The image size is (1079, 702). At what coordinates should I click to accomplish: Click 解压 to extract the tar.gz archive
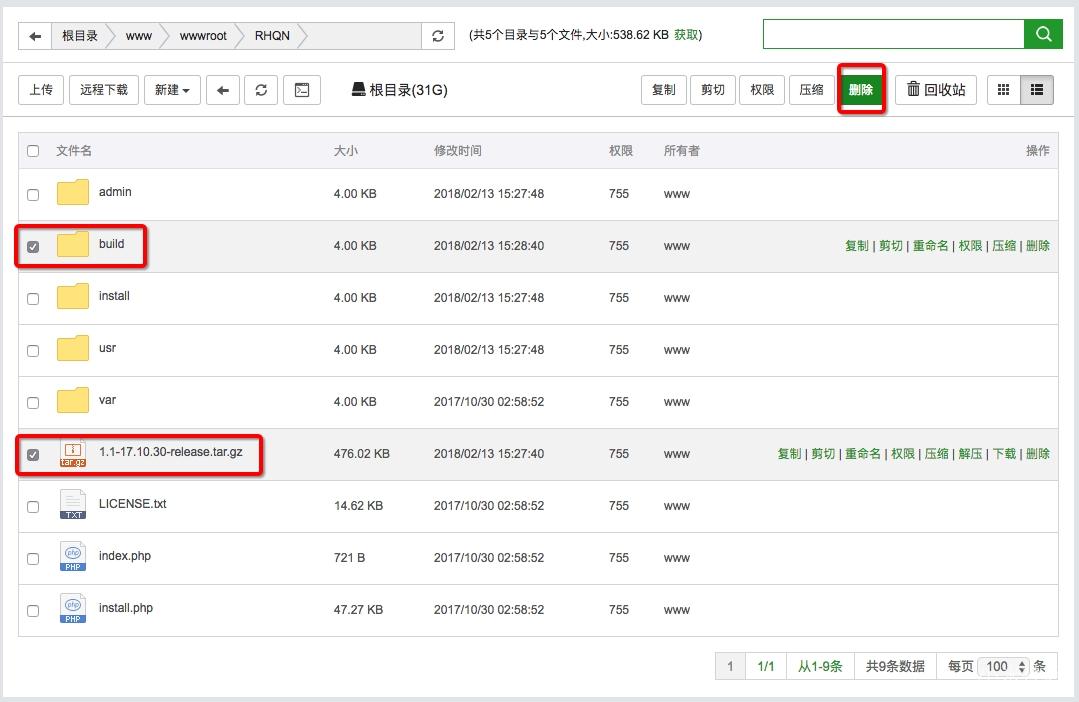pos(970,453)
